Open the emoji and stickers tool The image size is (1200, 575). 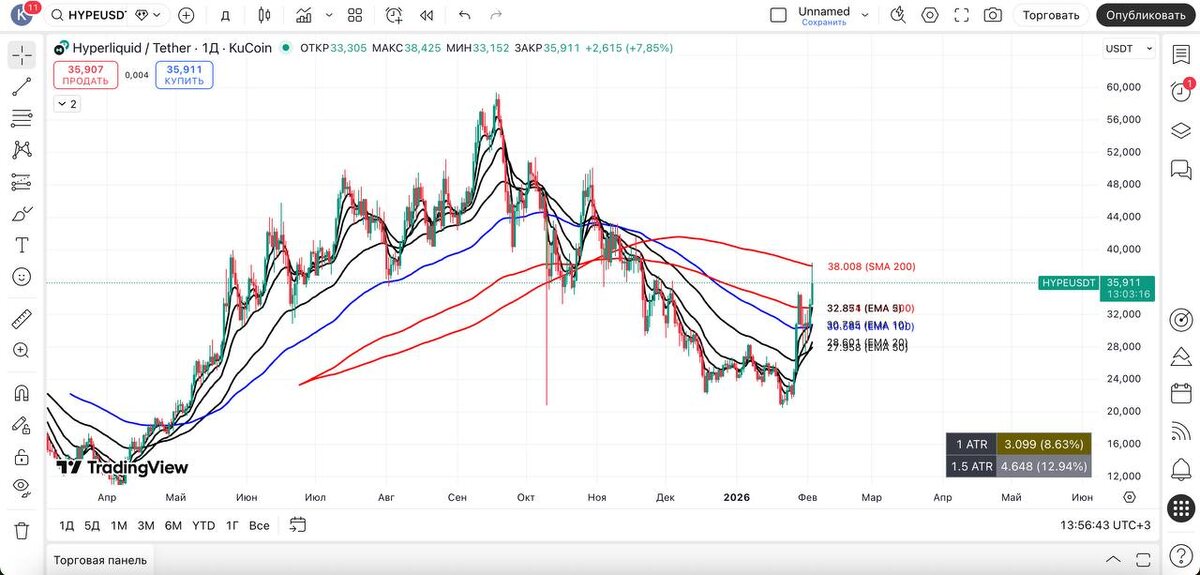22,277
